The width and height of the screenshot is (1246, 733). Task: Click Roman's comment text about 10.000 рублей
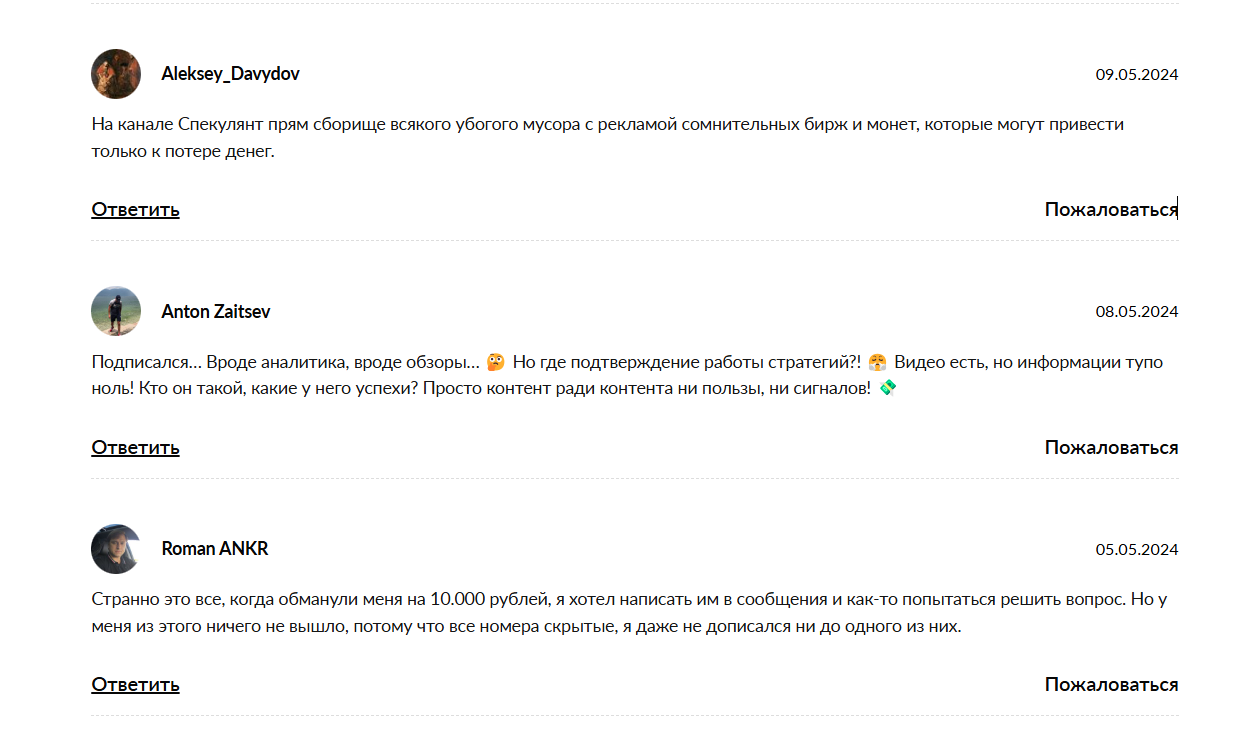point(629,613)
